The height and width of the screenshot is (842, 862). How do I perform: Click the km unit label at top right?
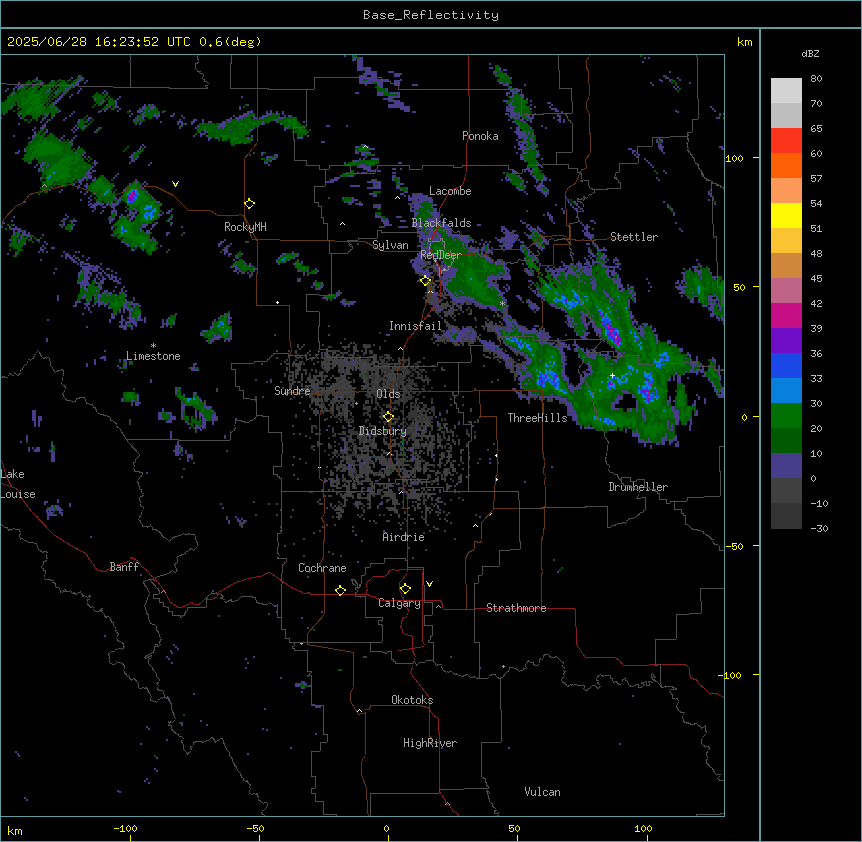(x=744, y=42)
